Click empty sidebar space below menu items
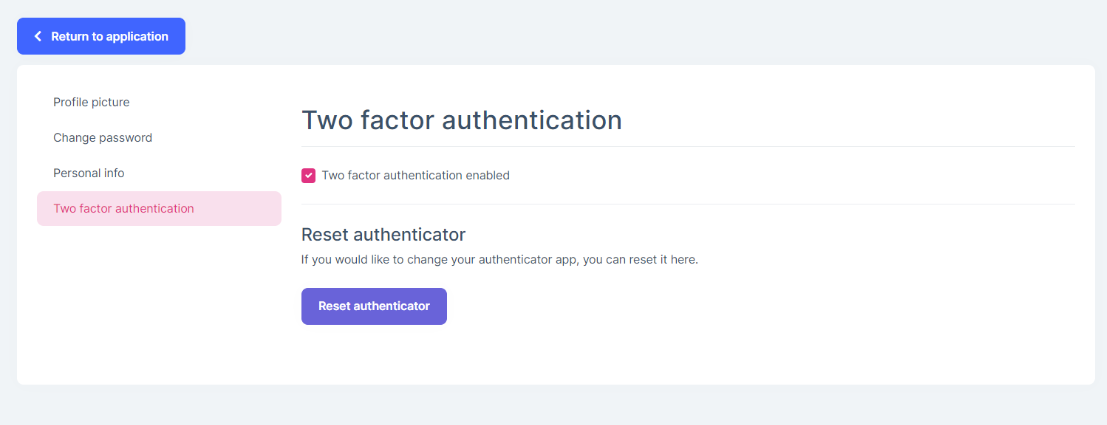 coord(159,300)
